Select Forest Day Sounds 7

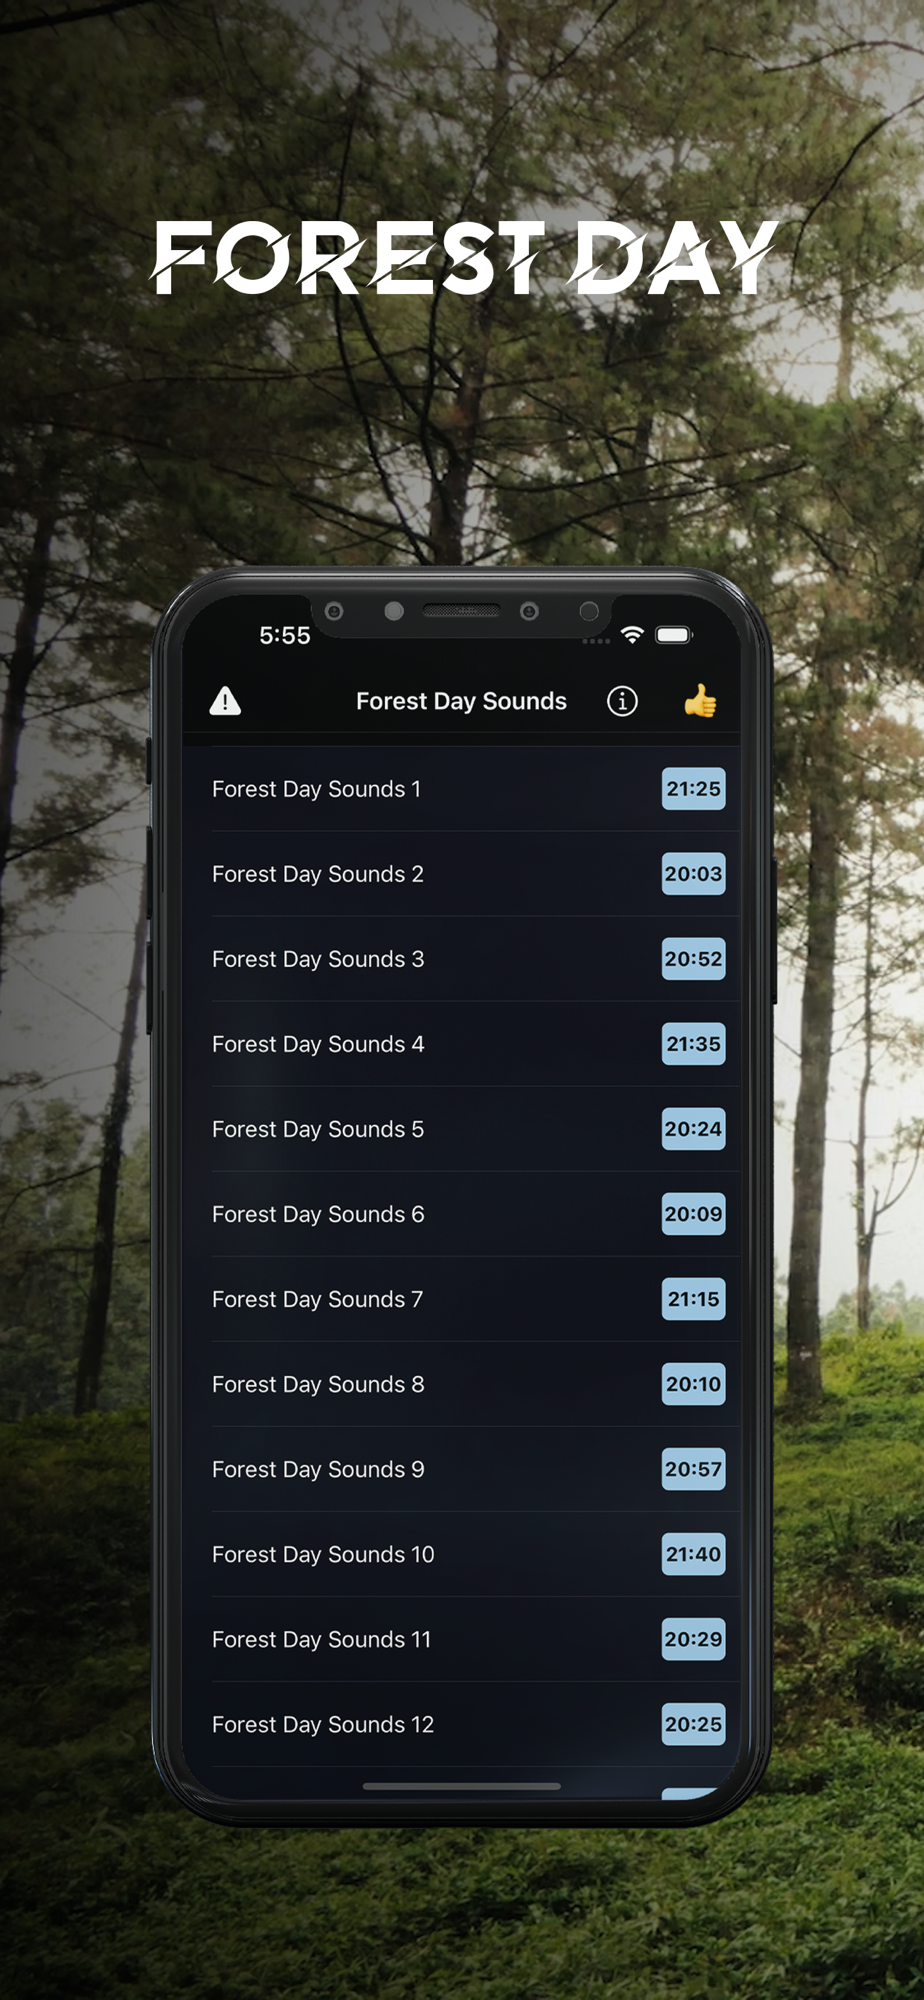[x=462, y=1299]
